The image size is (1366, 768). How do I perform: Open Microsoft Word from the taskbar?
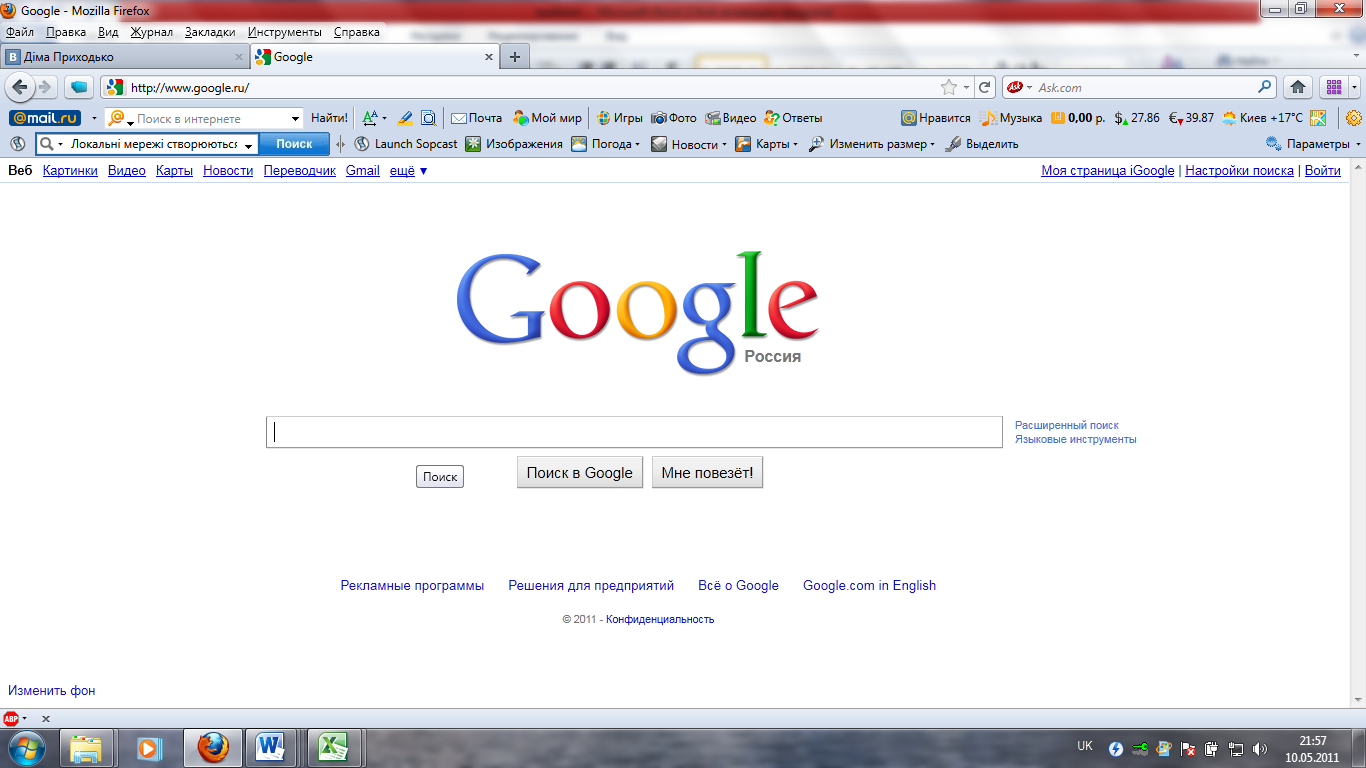[271, 747]
